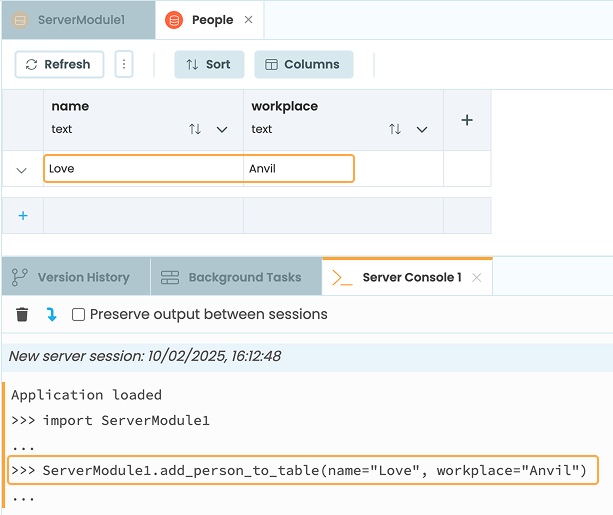Click the Sort button
Image resolution: width=613 pixels, height=515 pixels.
pyautogui.click(x=208, y=64)
